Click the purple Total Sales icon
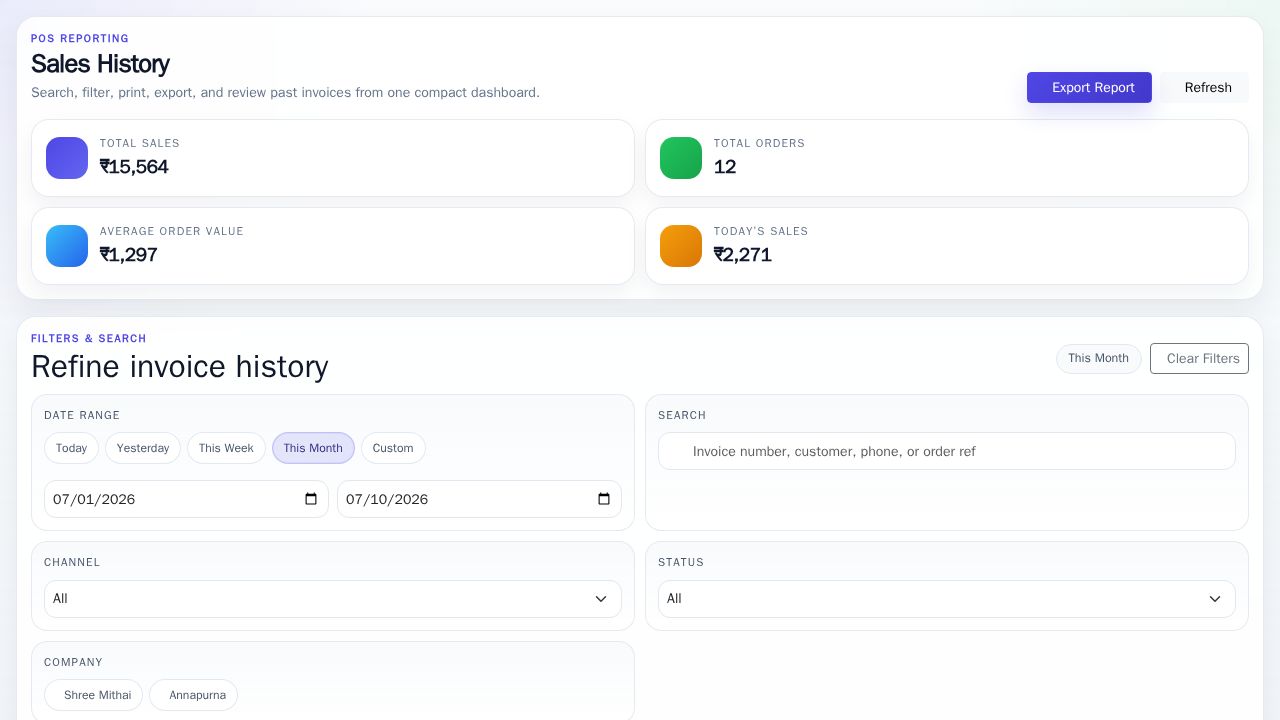The height and width of the screenshot is (720, 1280). tap(67, 158)
